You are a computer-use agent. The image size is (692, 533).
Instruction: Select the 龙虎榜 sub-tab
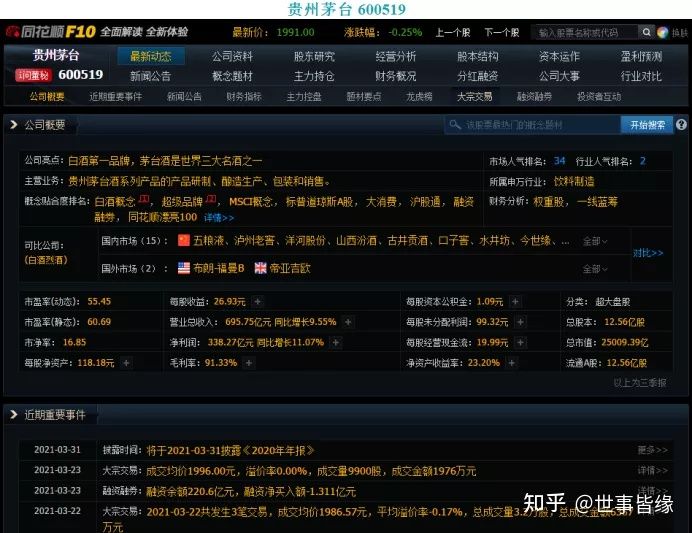(x=419, y=97)
